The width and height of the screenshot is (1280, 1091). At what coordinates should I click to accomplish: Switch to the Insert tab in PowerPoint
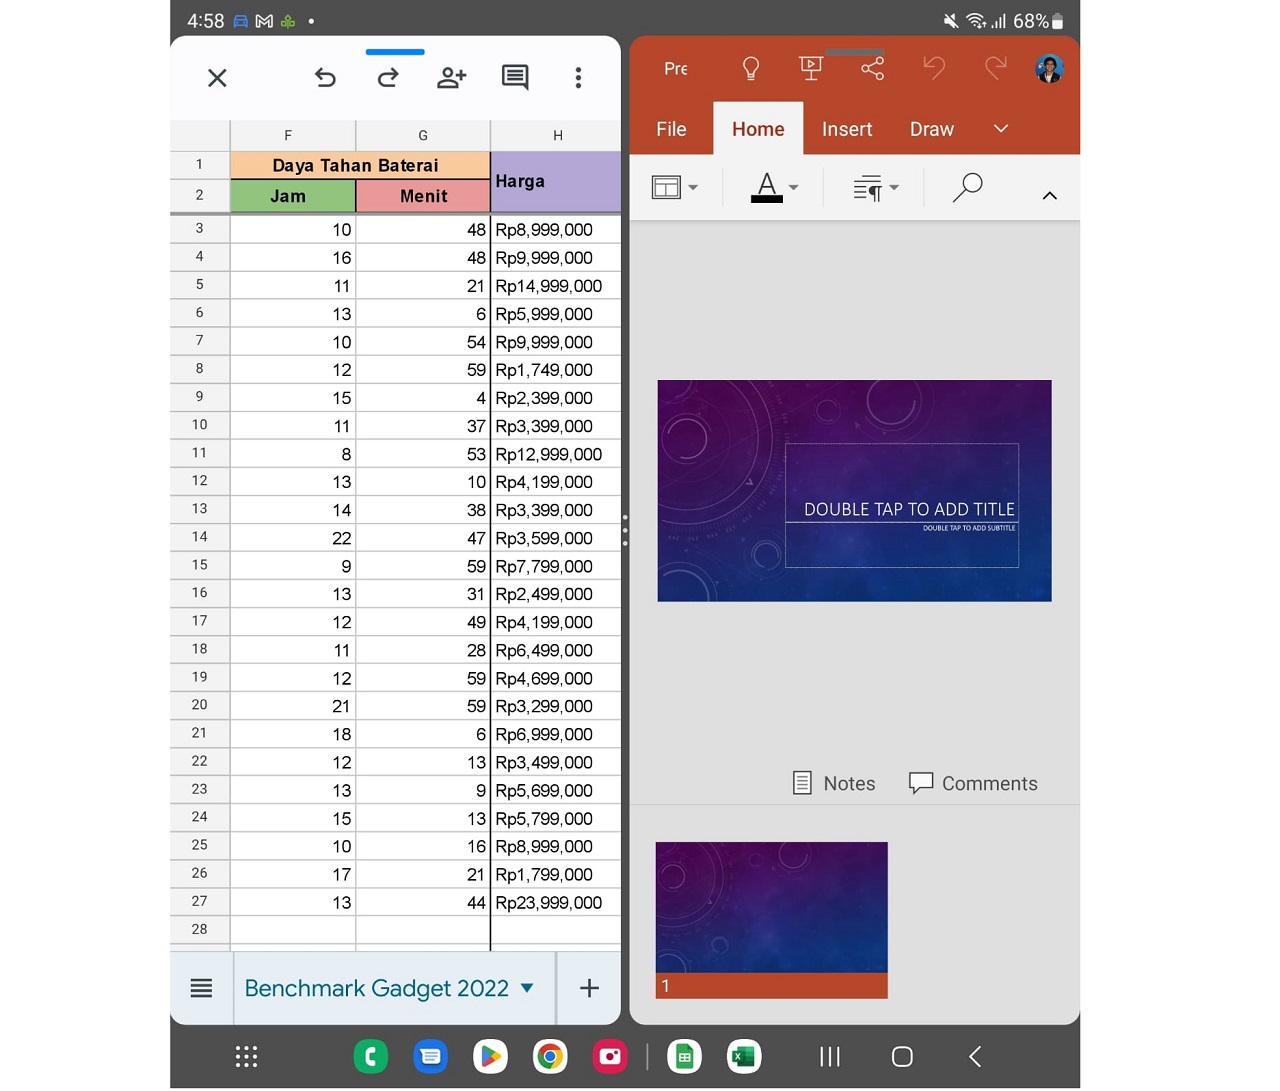click(846, 128)
